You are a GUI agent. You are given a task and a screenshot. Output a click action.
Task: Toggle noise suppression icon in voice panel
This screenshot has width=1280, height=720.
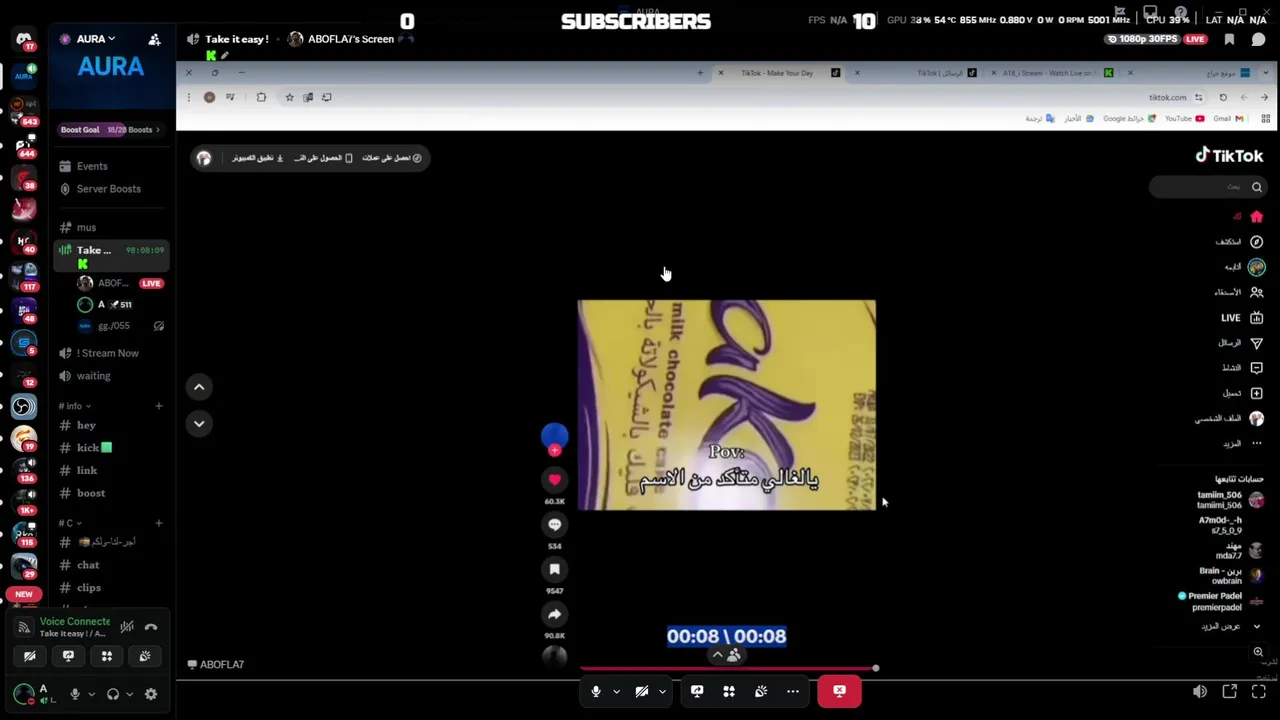coord(127,627)
